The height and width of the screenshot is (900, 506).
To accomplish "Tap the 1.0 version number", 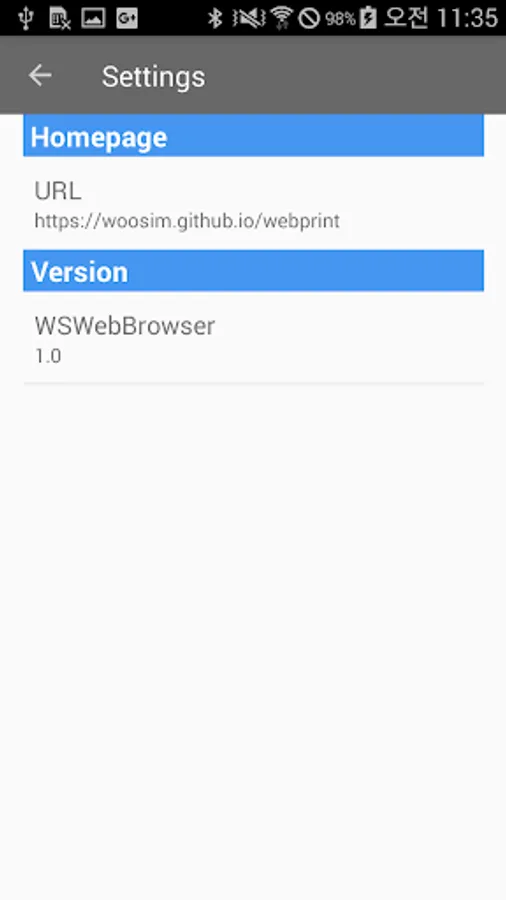I will pos(48,356).
